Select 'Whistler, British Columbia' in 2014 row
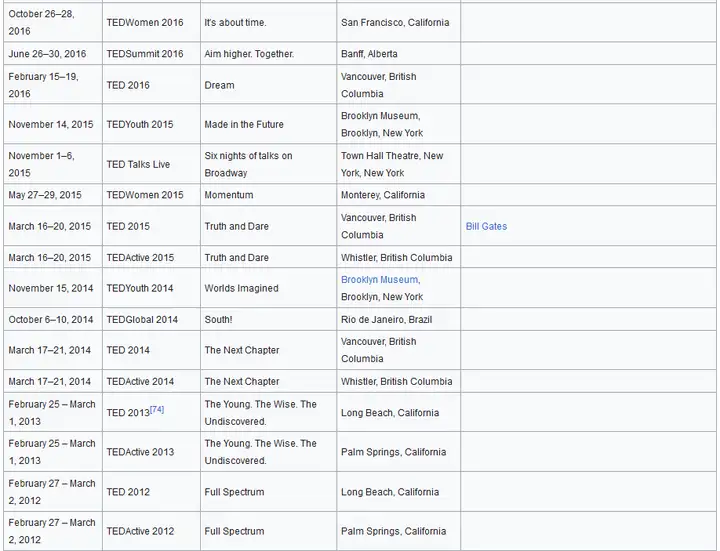Screen dimensions: 720x551 (x=396, y=382)
